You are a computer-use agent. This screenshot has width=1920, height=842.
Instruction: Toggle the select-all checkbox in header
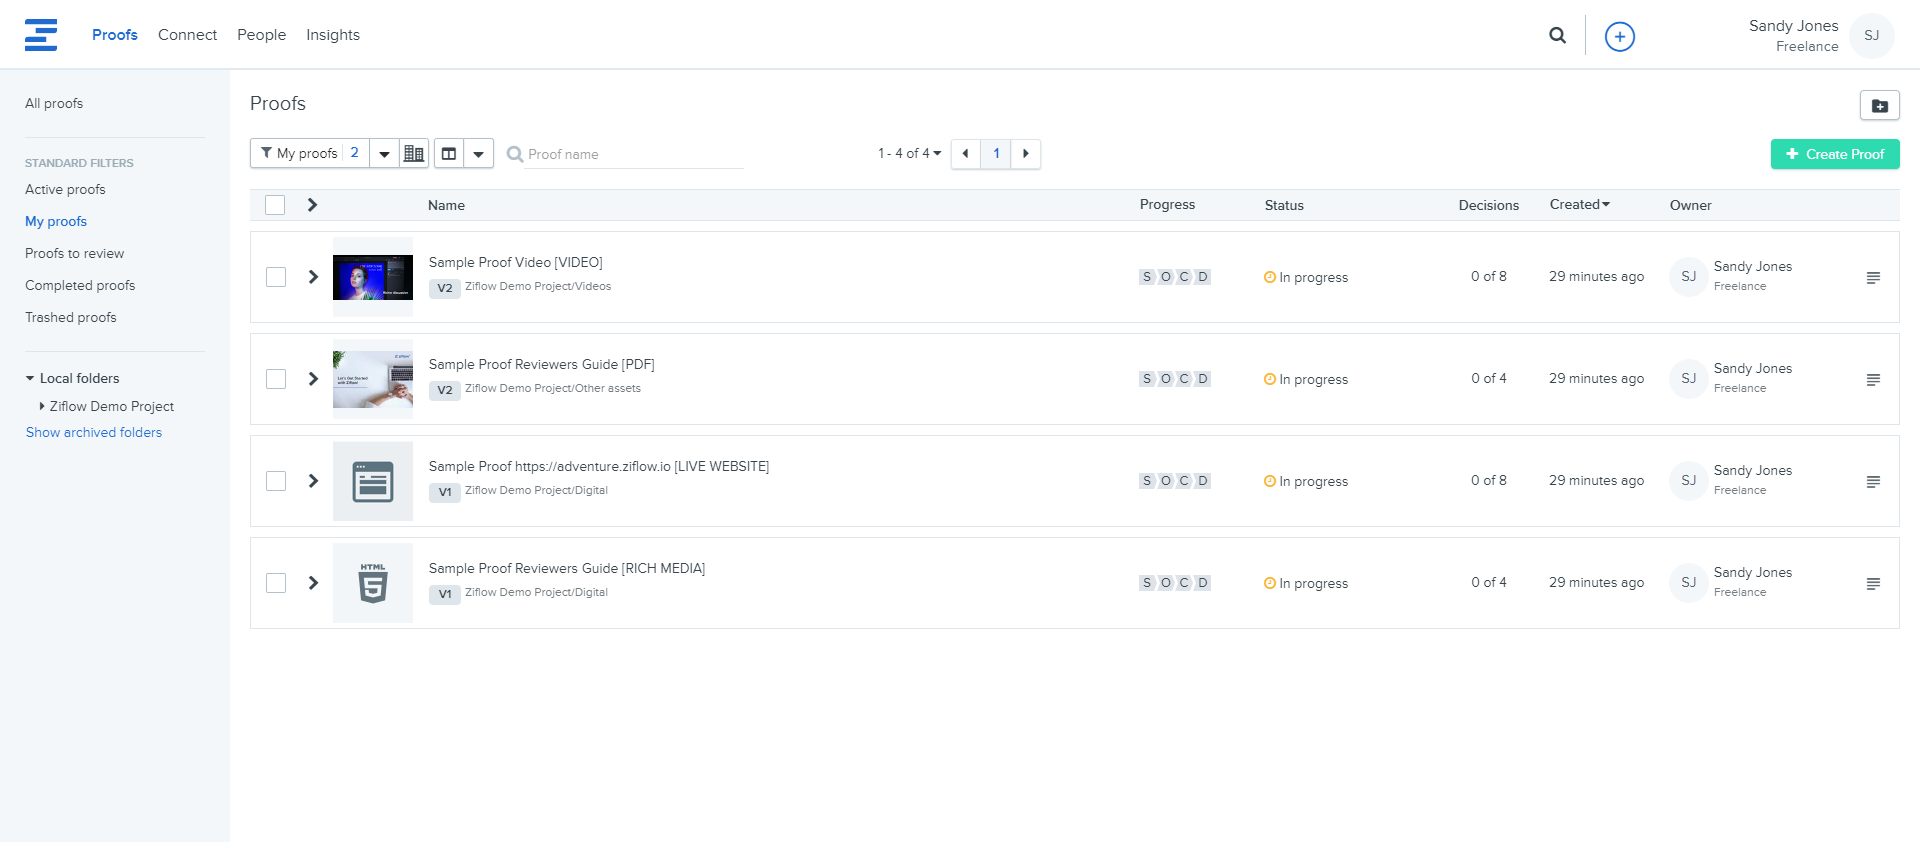pos(275,205)
